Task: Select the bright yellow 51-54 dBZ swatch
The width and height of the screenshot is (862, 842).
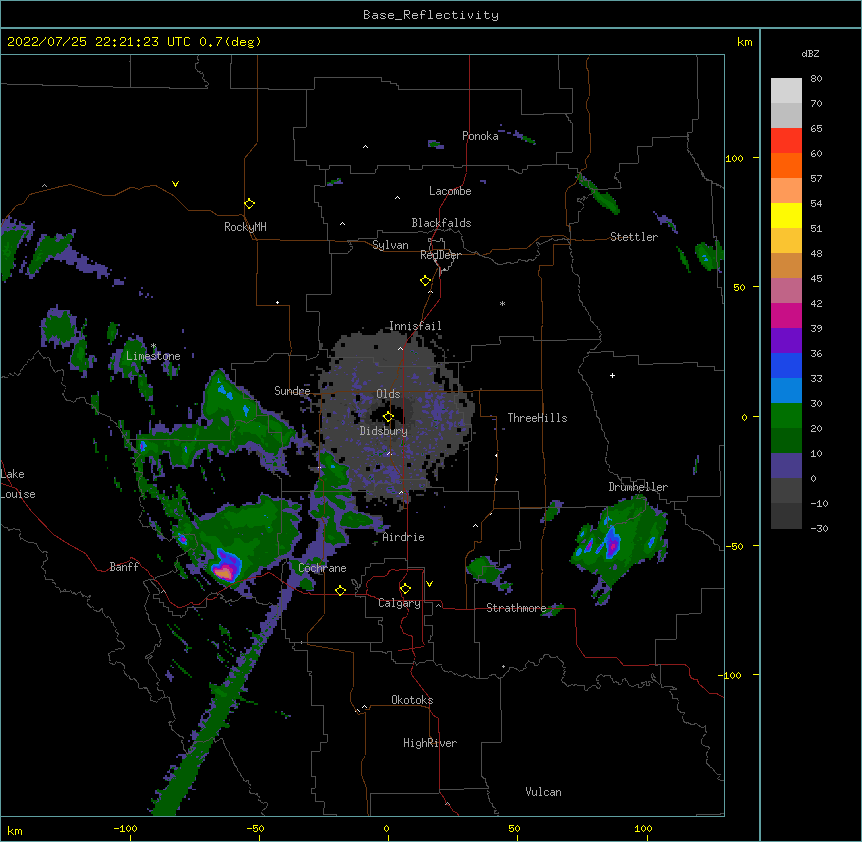Action: 786,215
